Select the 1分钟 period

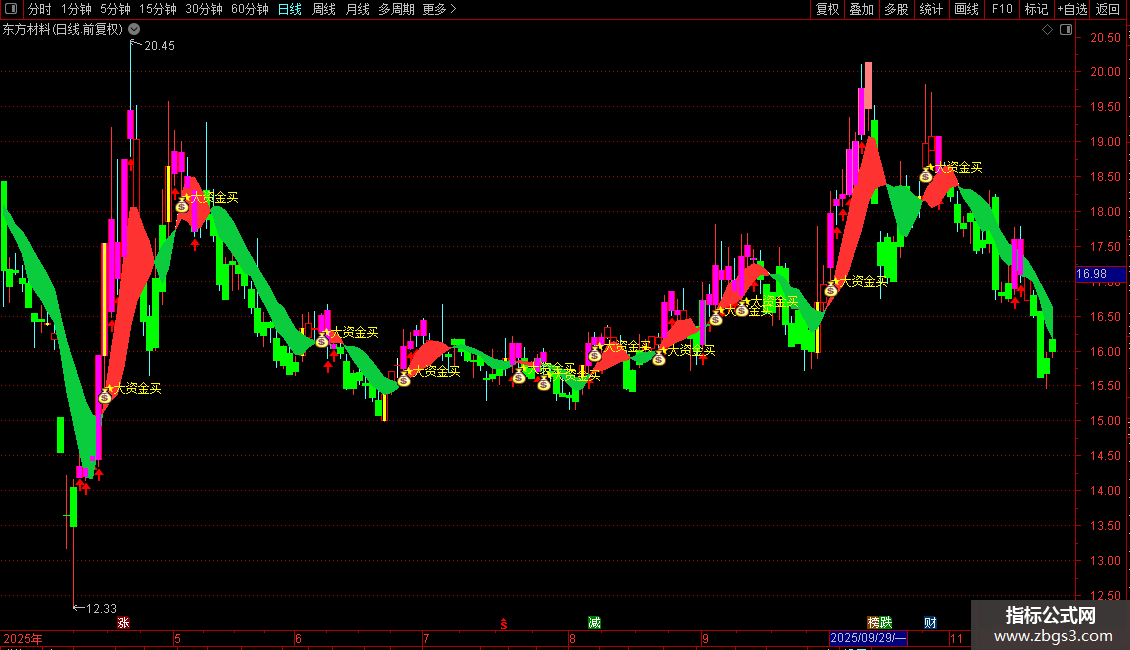pos(76,9)
